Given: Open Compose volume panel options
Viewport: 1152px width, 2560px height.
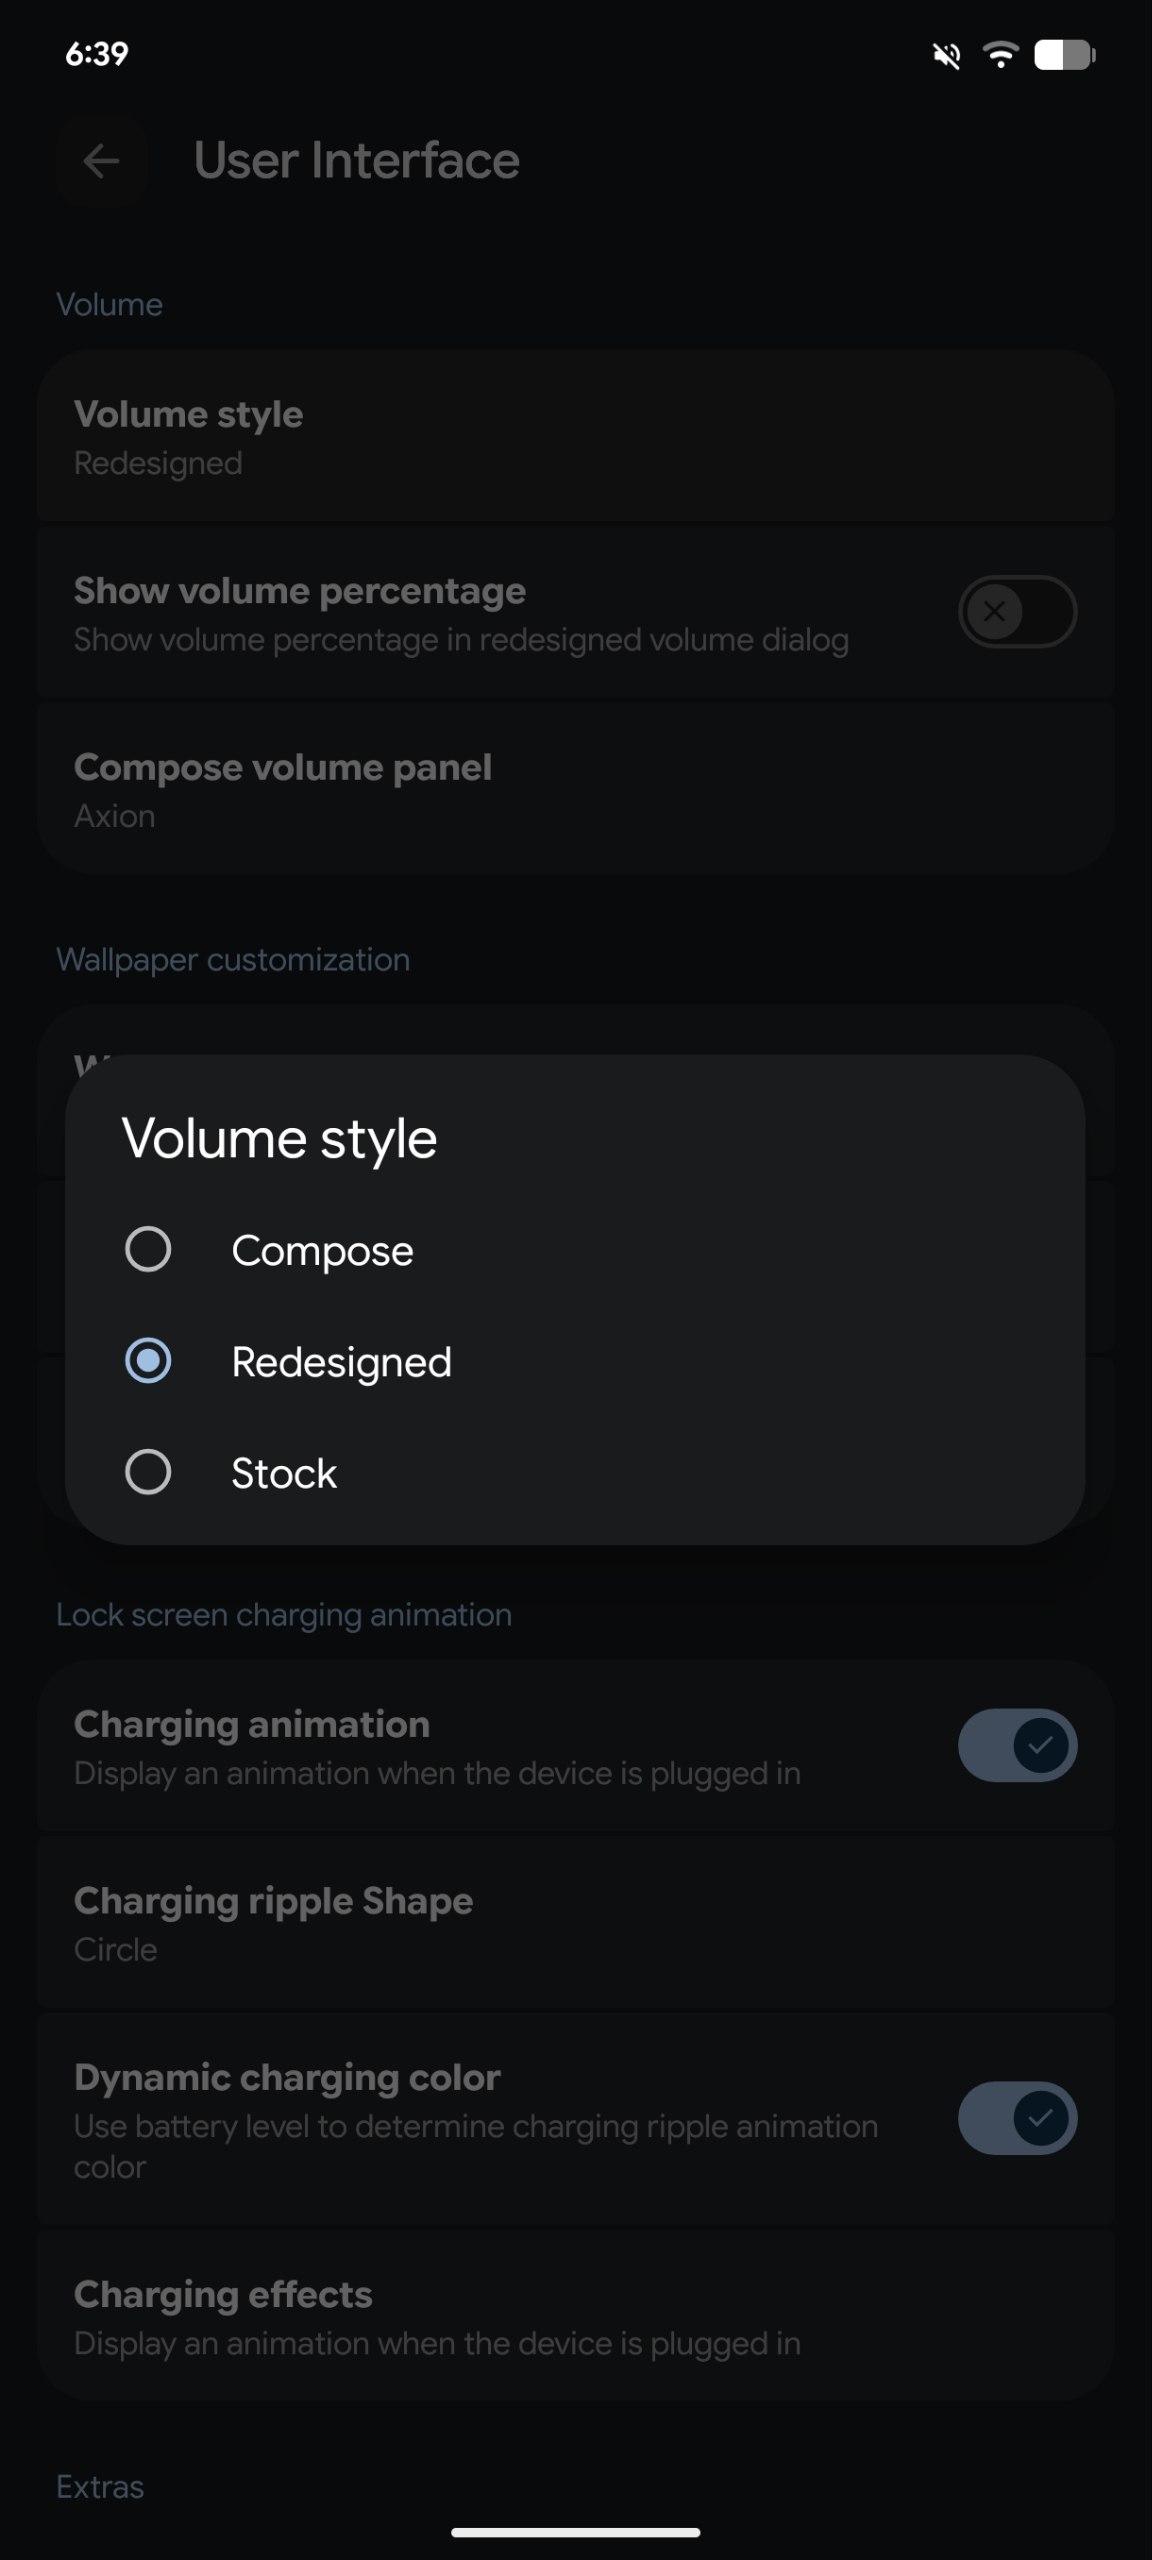Looking at the screenshot, I should [x=575, y=790].
